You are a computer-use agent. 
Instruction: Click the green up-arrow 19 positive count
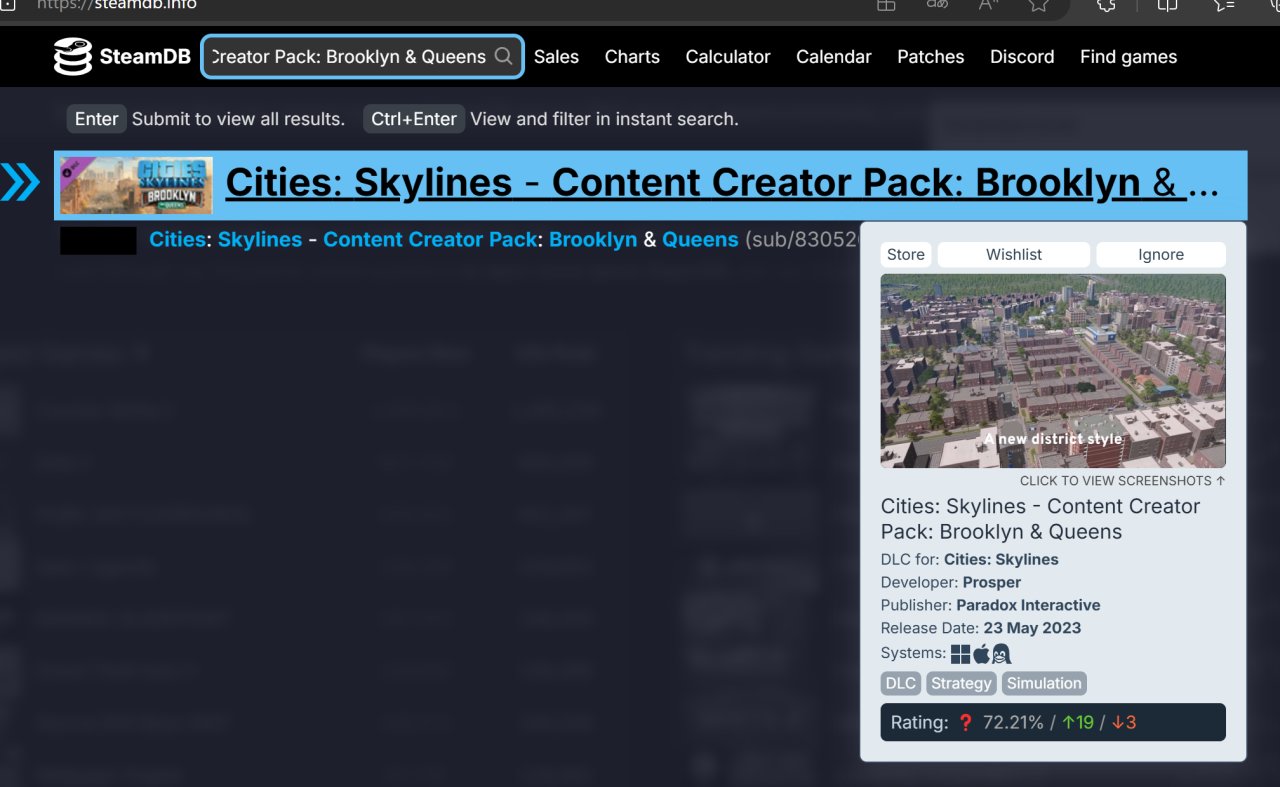point(1078,722)
